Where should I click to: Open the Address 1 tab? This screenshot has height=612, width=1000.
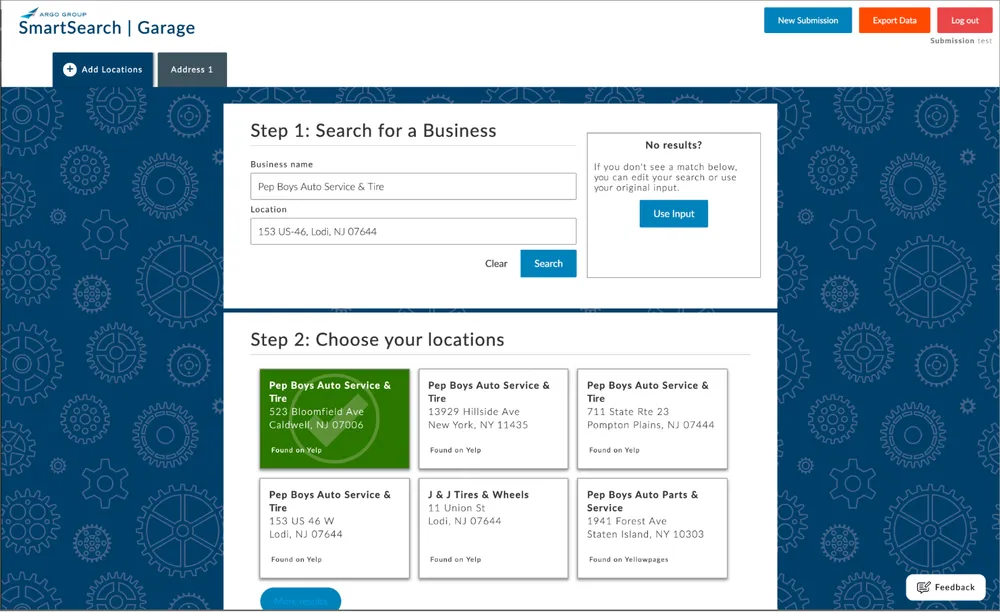tap(192, 69)
